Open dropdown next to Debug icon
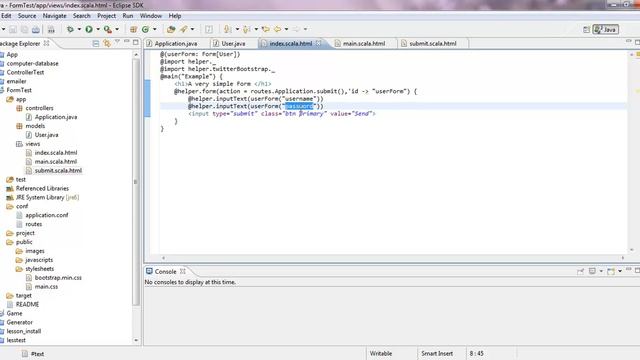 pos(79,29)
